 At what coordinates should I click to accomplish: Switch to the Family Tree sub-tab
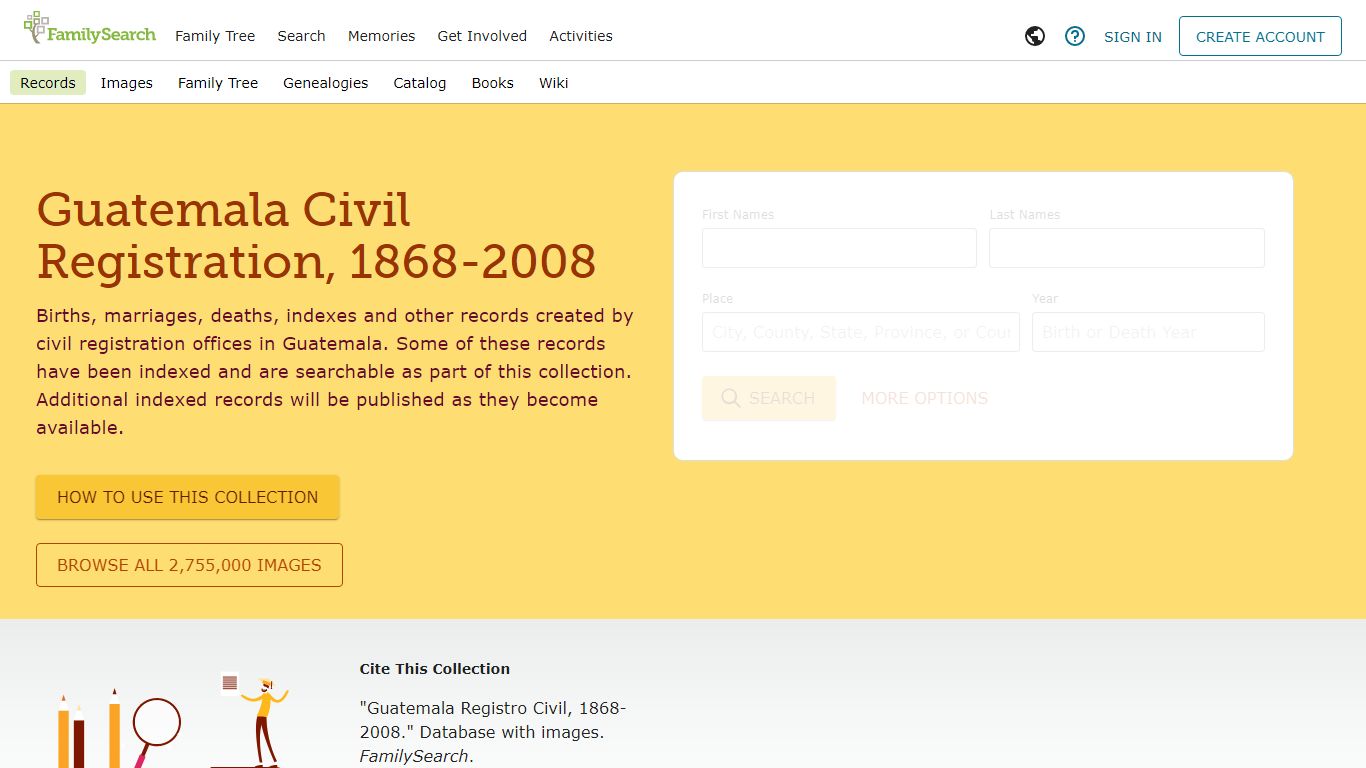point(218,83)
